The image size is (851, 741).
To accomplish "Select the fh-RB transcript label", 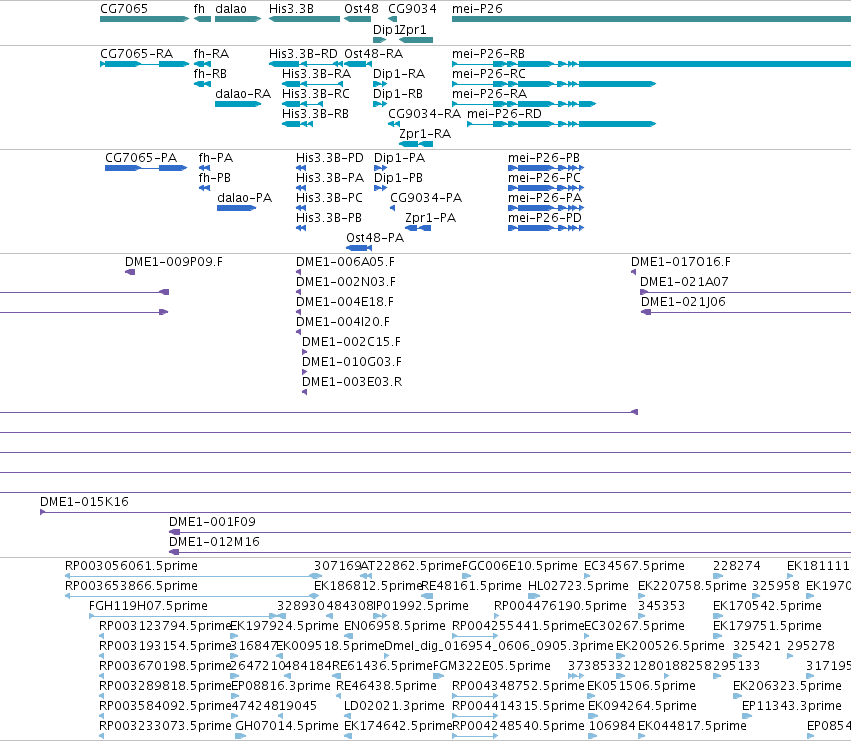I will (x=210, y=74).
